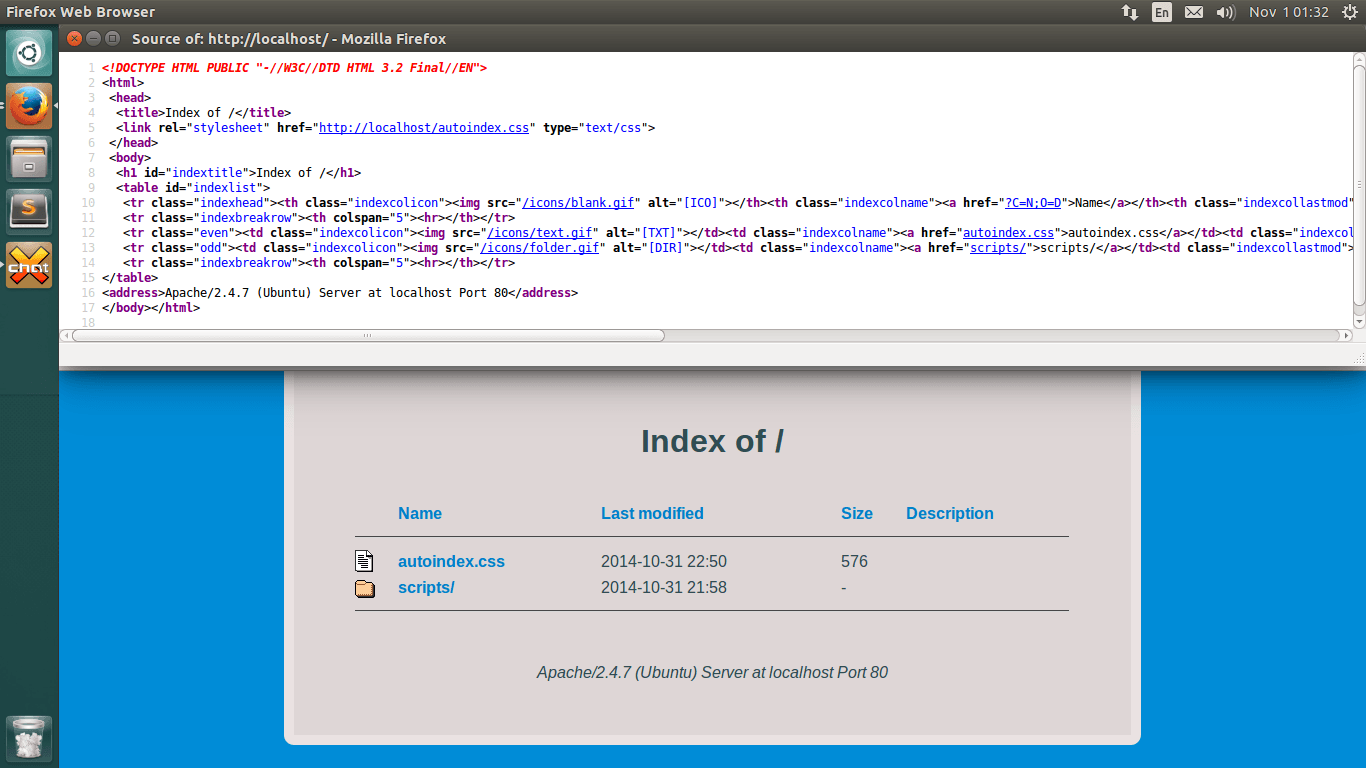Viewport: 1366px width, 768px height.
Task: Click the ?C=N;O=D link in source
Action: click(1032, 203)
